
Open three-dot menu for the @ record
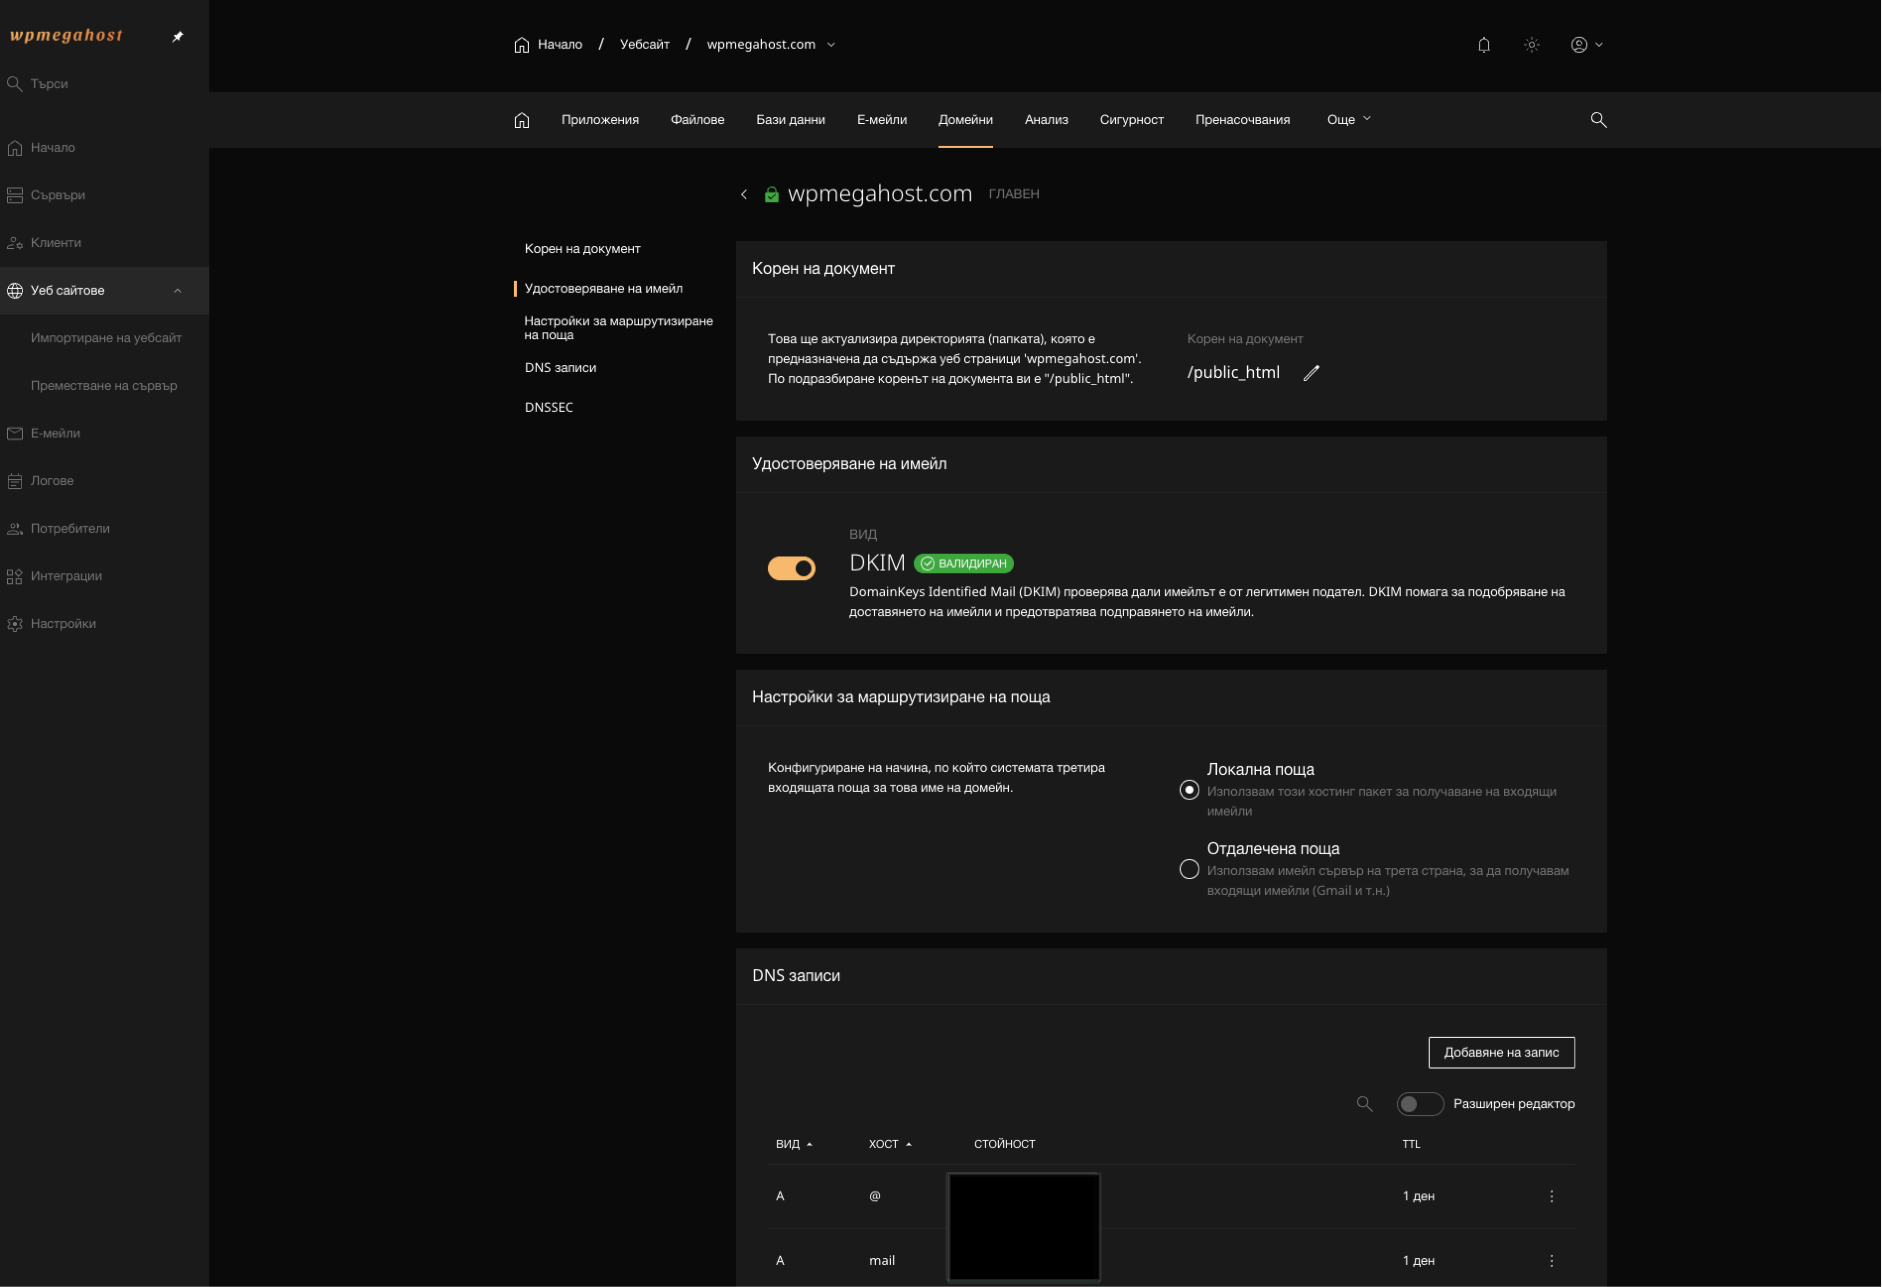1552,1196
